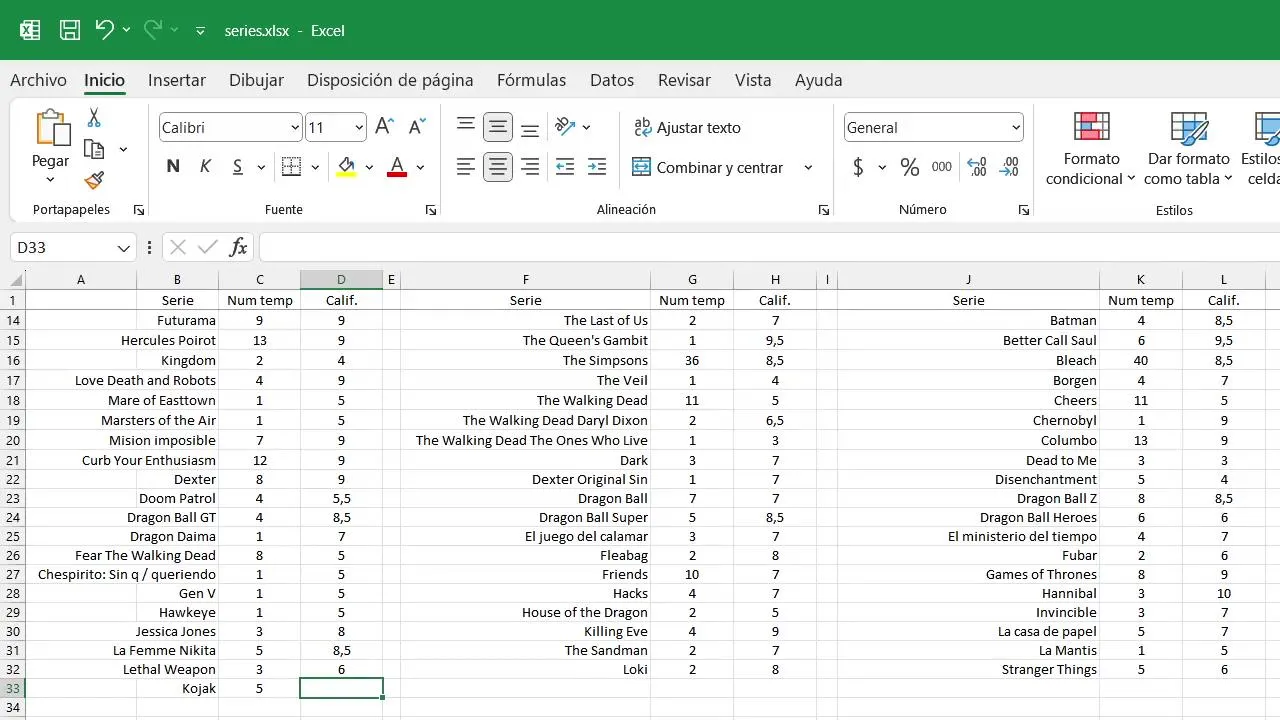Increase decimal places
This screenshot has width=1280, height=720.
[977, 167]
